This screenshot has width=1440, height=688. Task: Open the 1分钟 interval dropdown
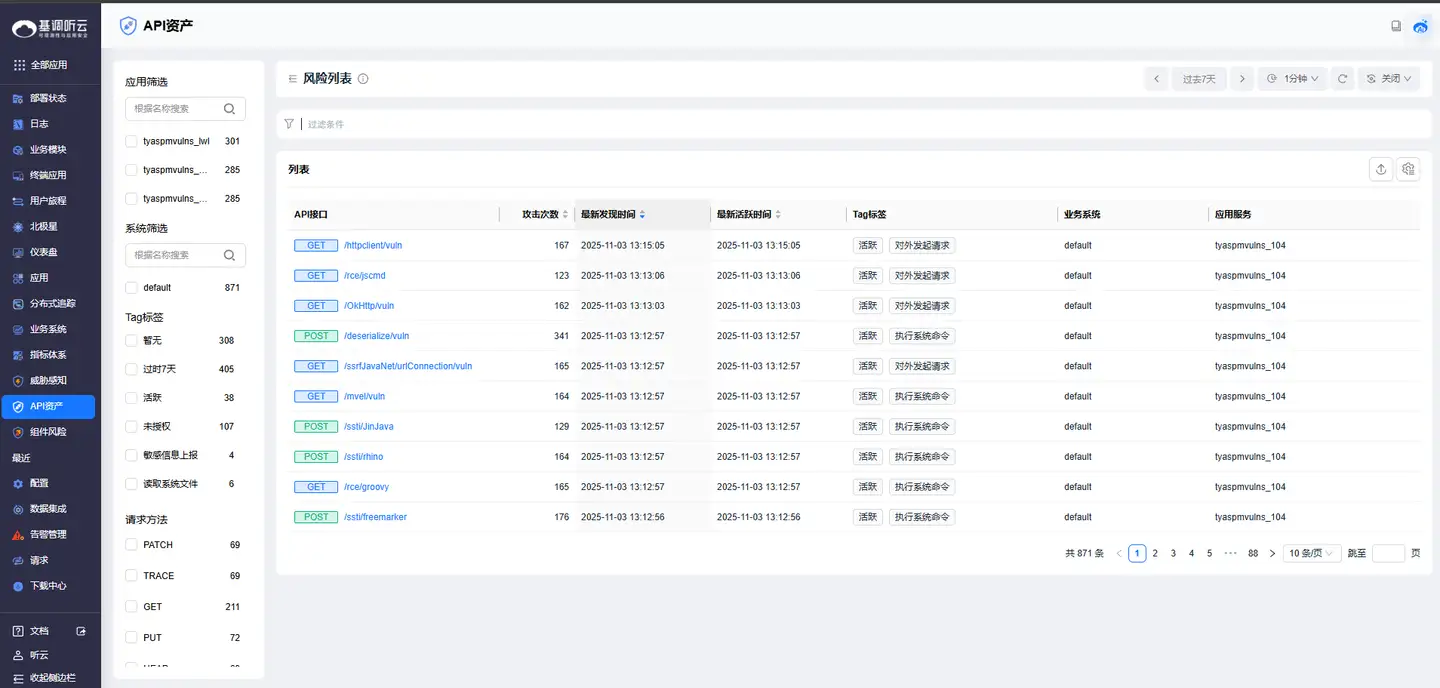pyautogui.click(x=1293, y=79)
